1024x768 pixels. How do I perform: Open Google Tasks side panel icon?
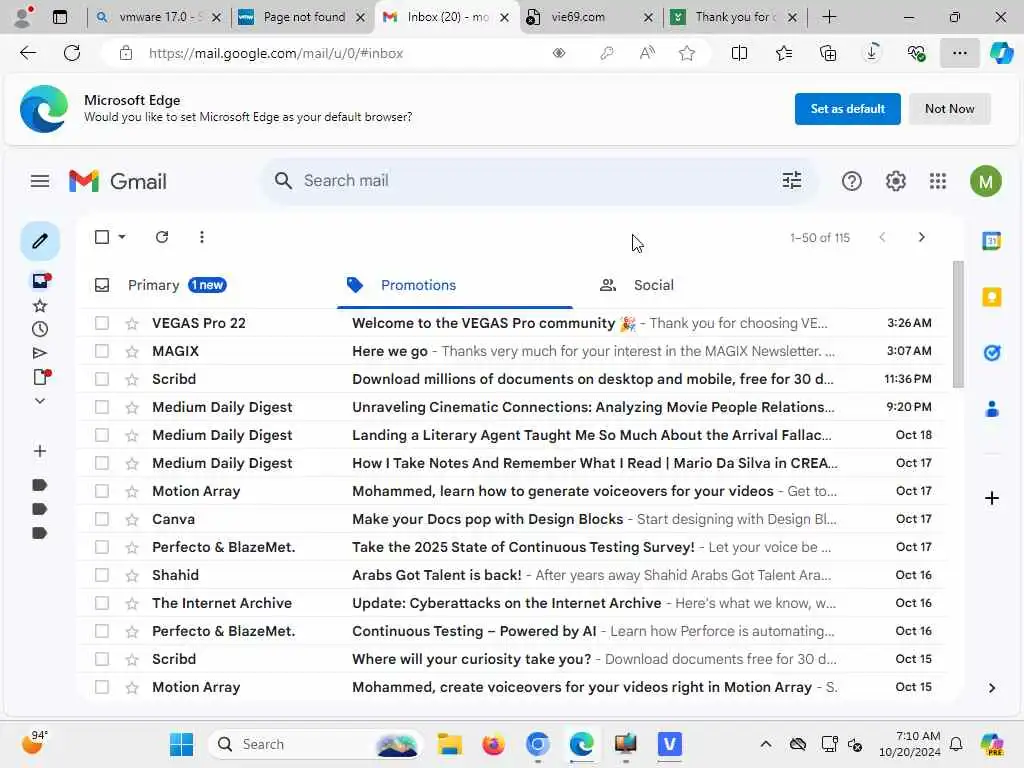pyautogui.click(x=991, y=353)
